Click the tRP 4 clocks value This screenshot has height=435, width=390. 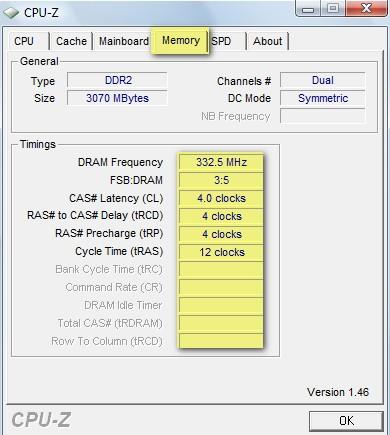pyautogui.click(x=221, y=234)
